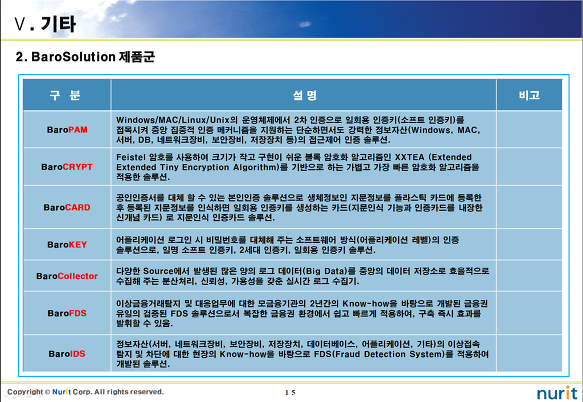Click the page number 15

[290, 392]
